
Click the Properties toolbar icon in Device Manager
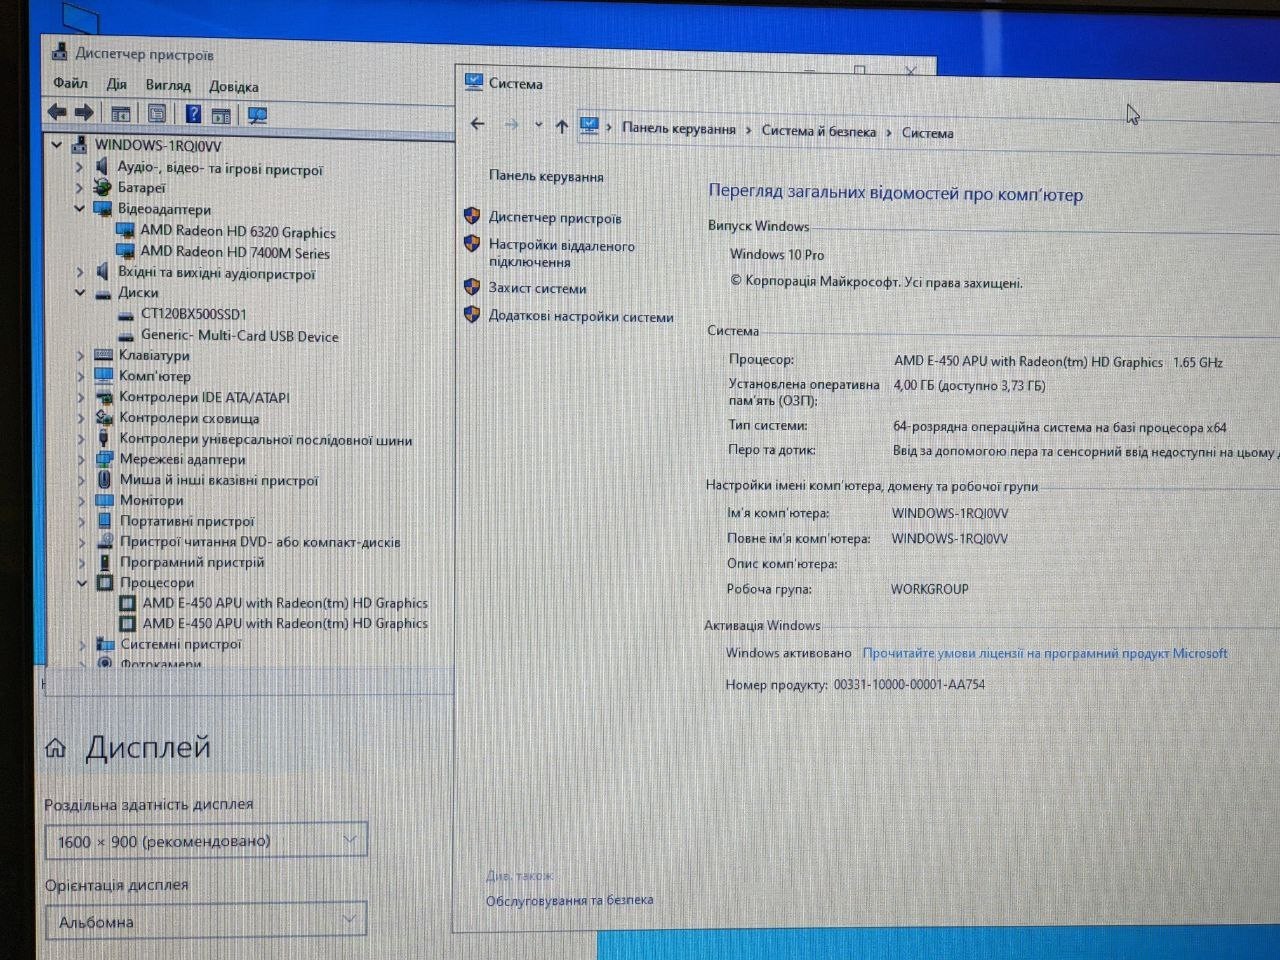click(157, 114)
